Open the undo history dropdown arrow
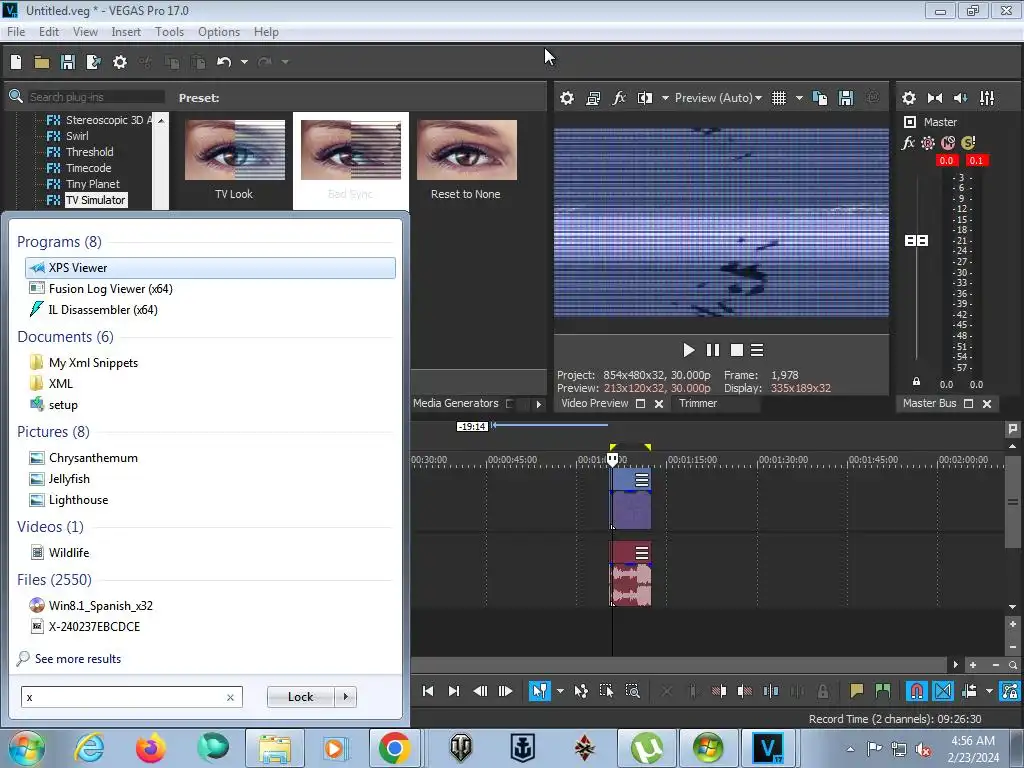 tap(244, 62)
